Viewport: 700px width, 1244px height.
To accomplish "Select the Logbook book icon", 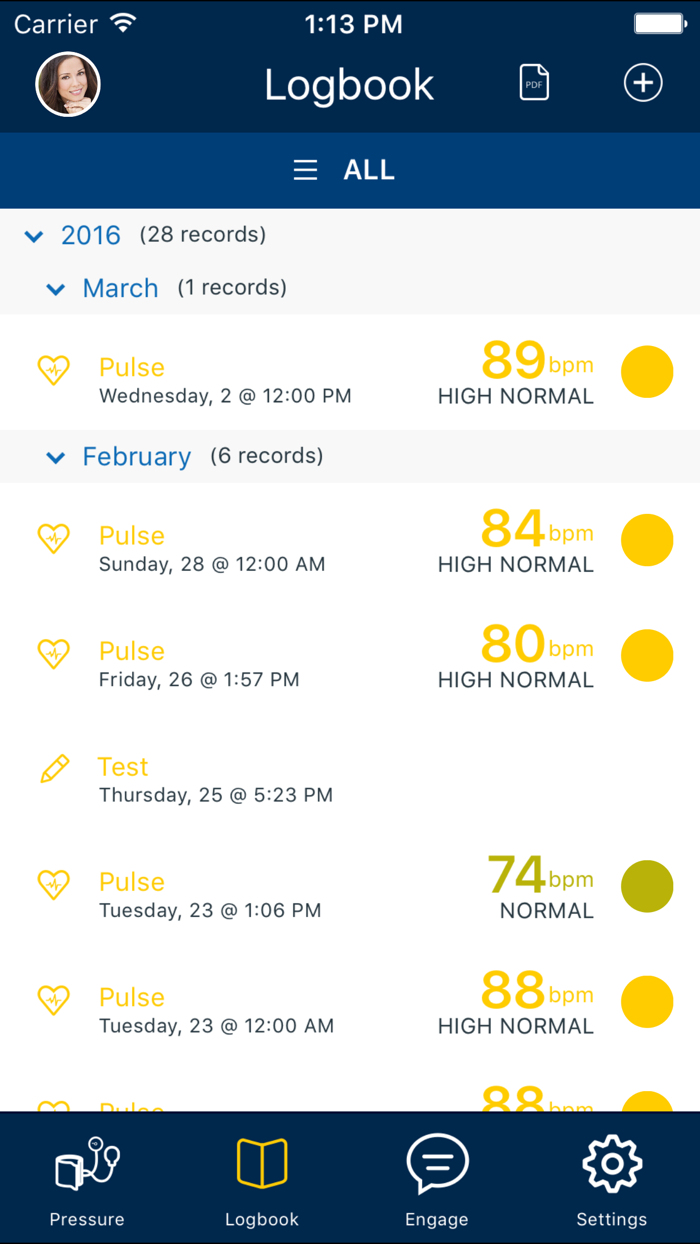I will (262, 1164).
